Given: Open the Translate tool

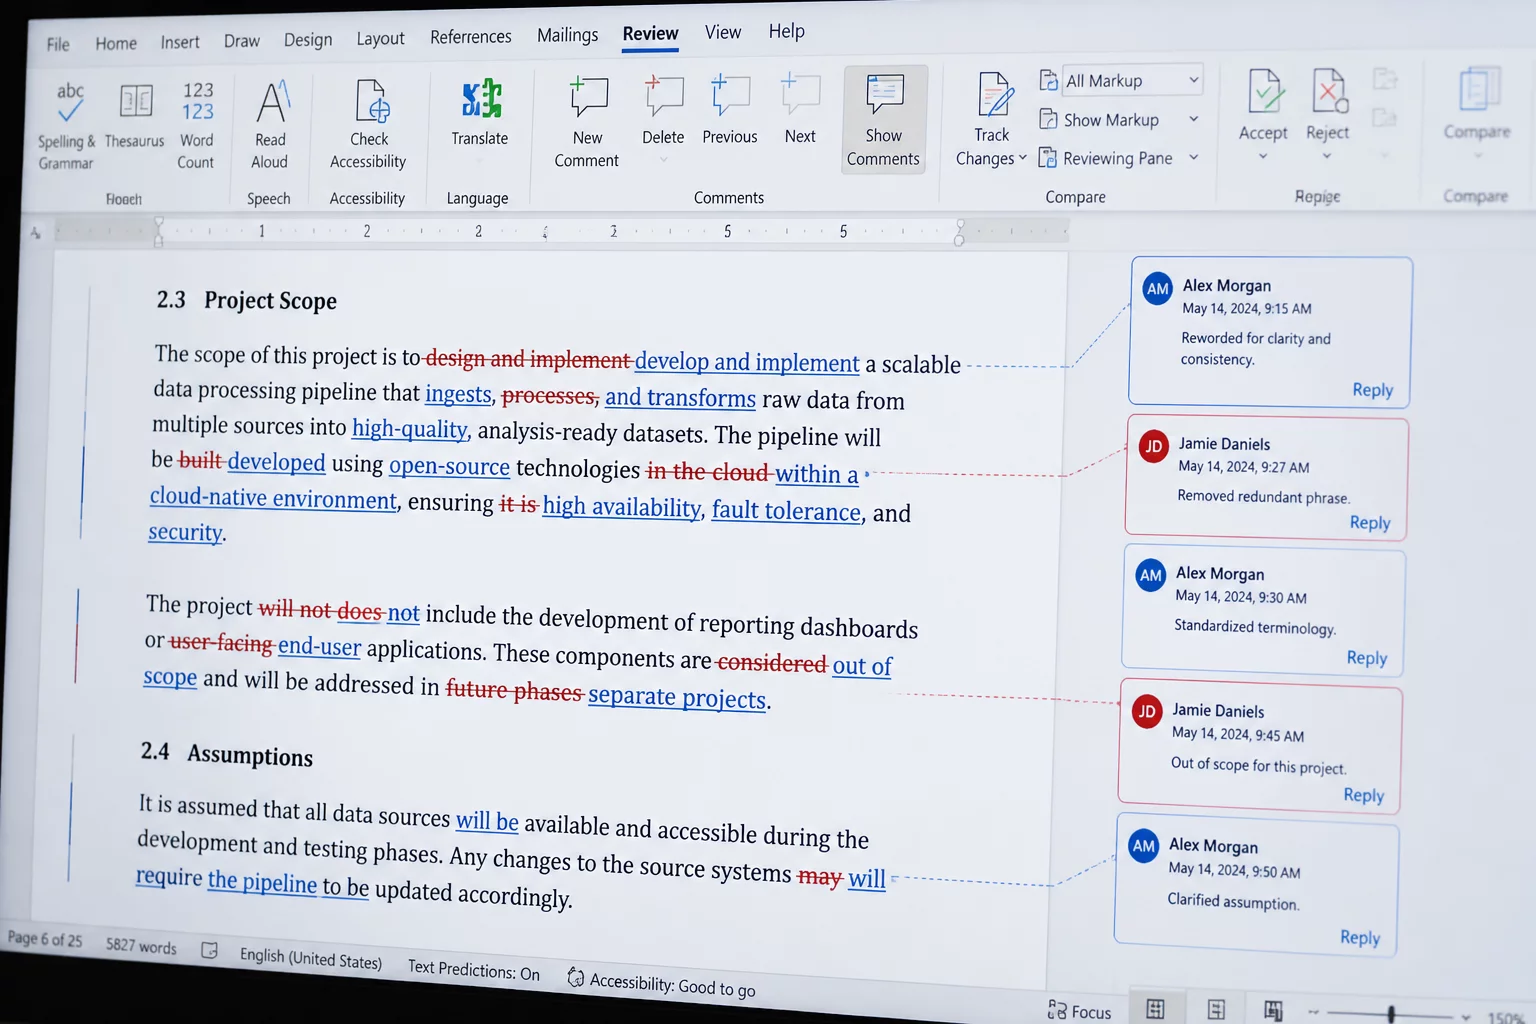Looking at the screenshot, I should (x=480, y=112).
